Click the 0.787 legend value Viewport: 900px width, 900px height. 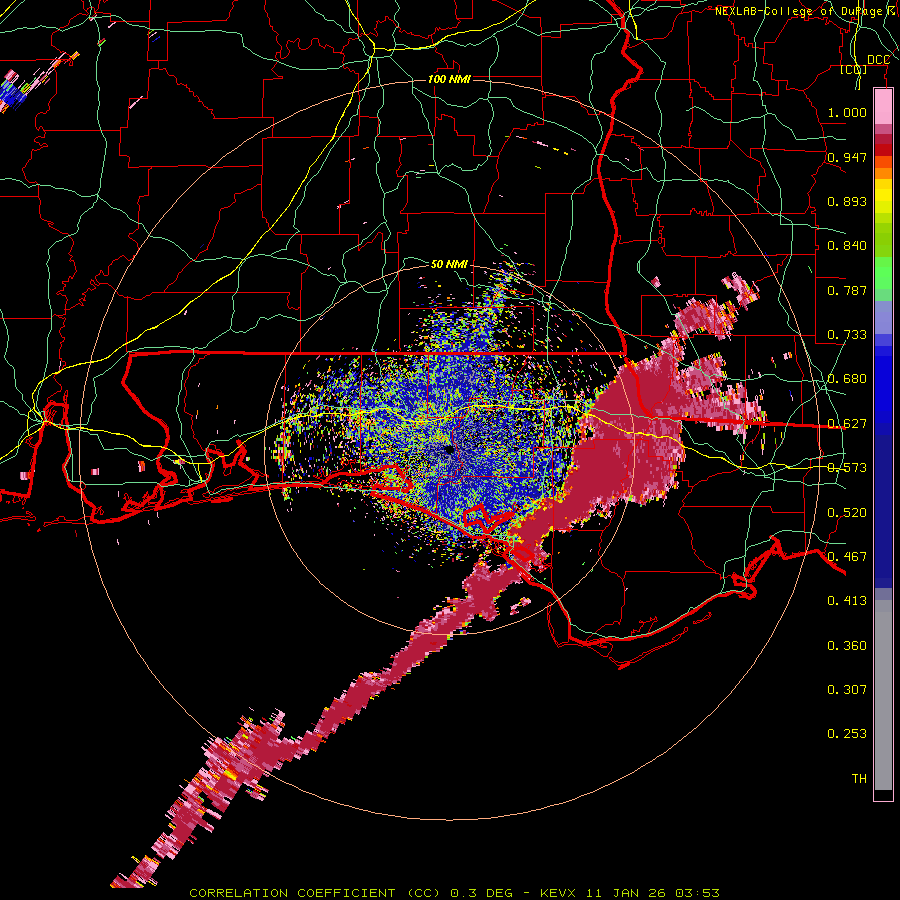(x=847, y=290)
